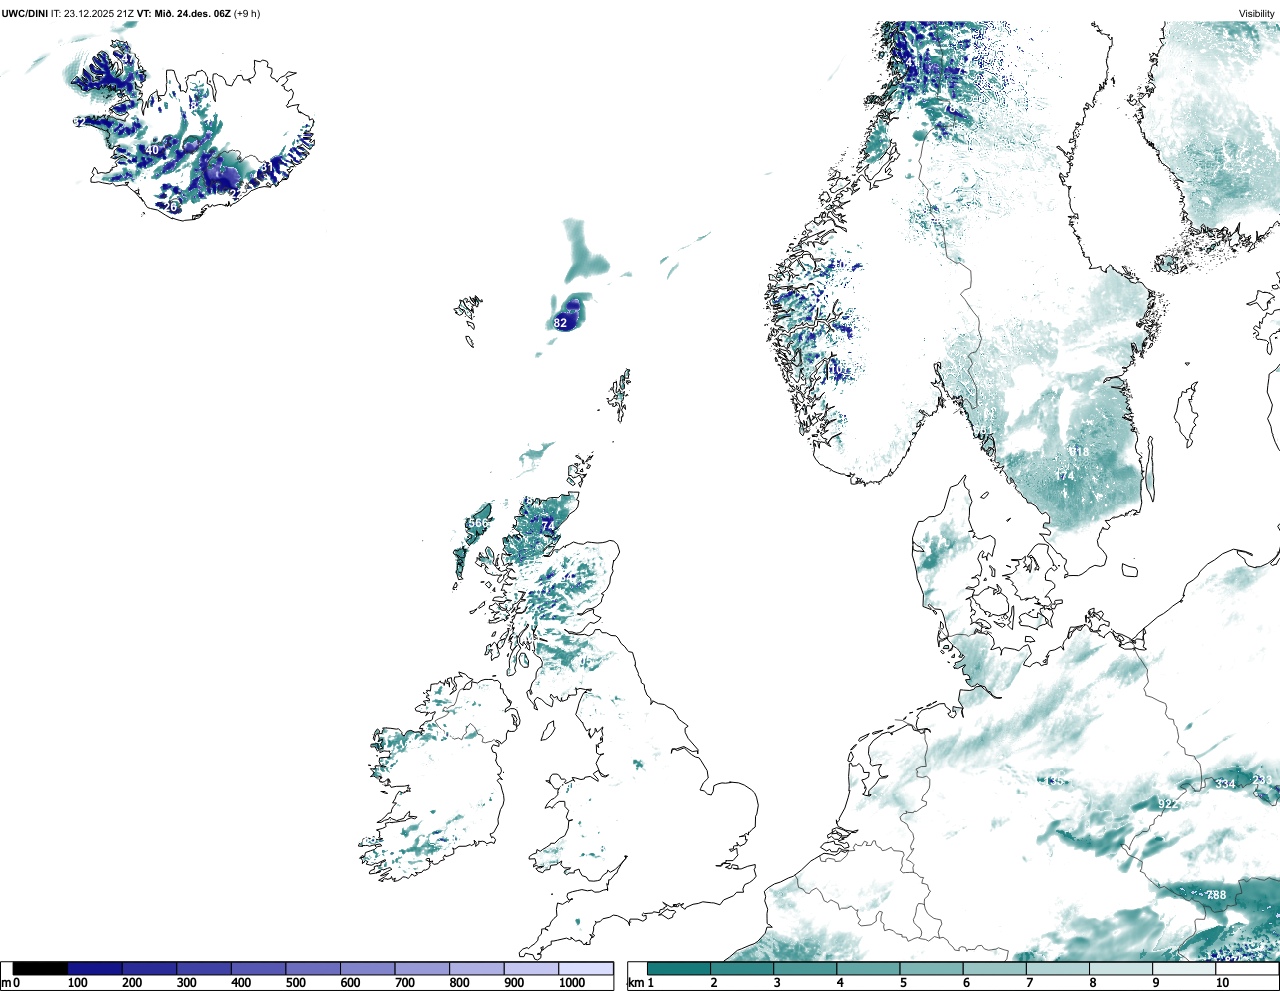Click the '10' tick label on the km scale
This screenshot has height=991, width=1280.
pos(1222,983)
